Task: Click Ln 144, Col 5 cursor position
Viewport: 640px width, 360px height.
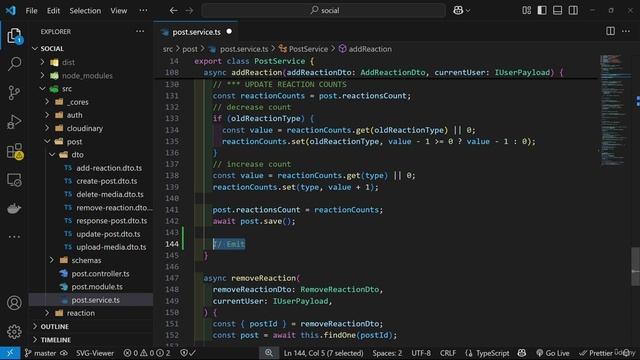Action: tap(323, 353)
